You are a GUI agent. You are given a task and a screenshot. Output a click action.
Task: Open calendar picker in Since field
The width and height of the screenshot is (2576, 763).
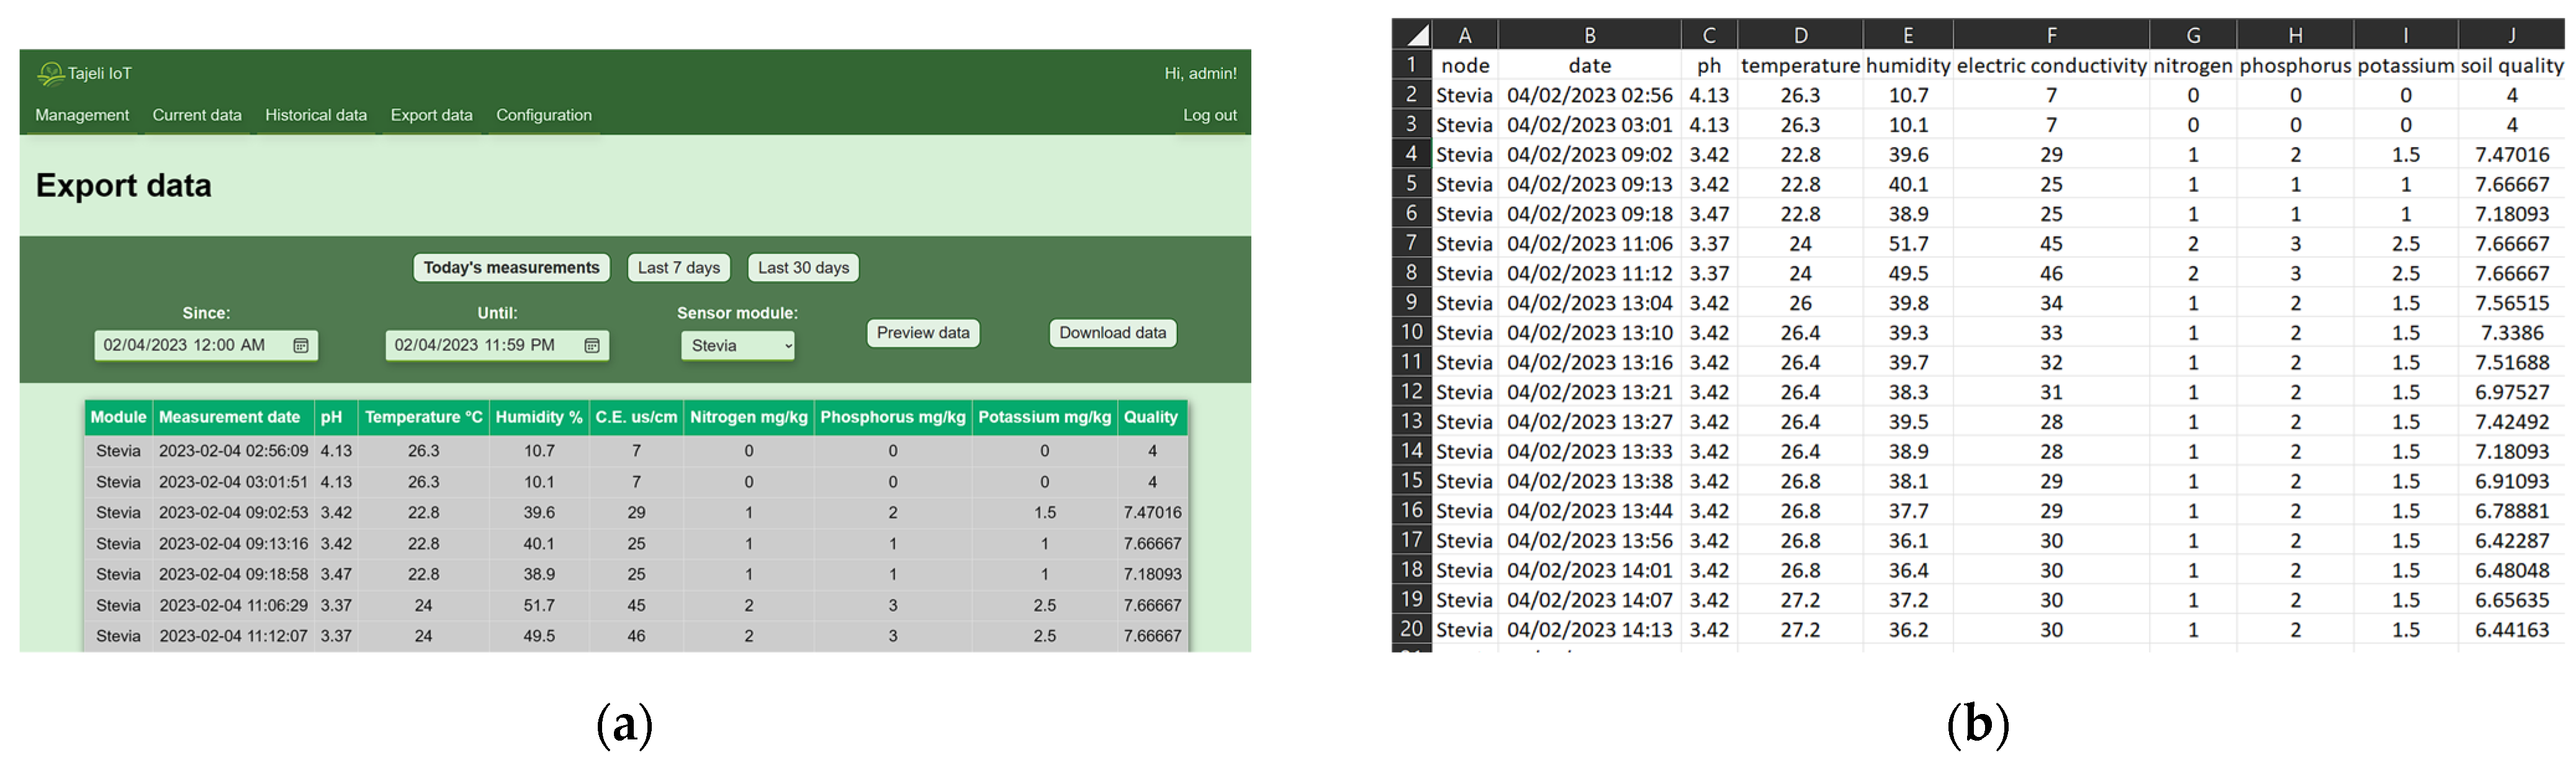click(x=300, y=345)
